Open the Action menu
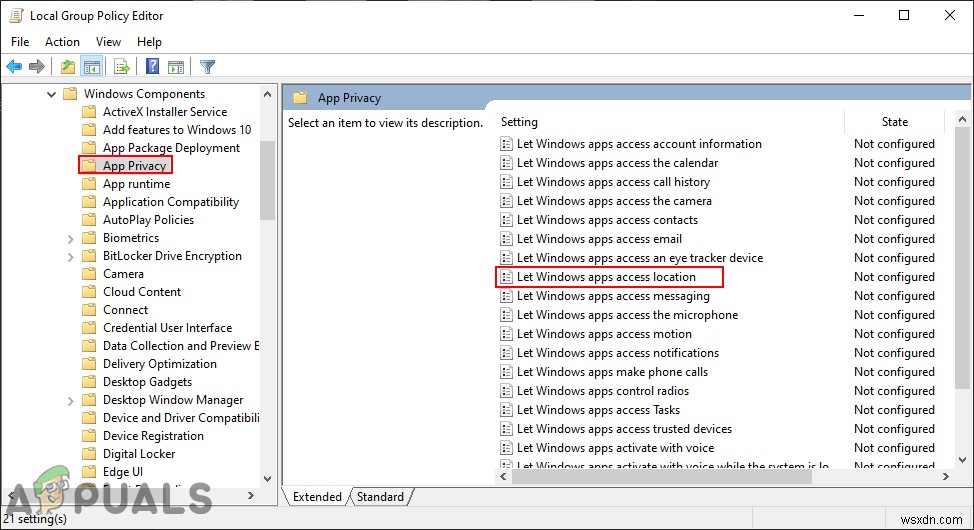 coord(62,42)
